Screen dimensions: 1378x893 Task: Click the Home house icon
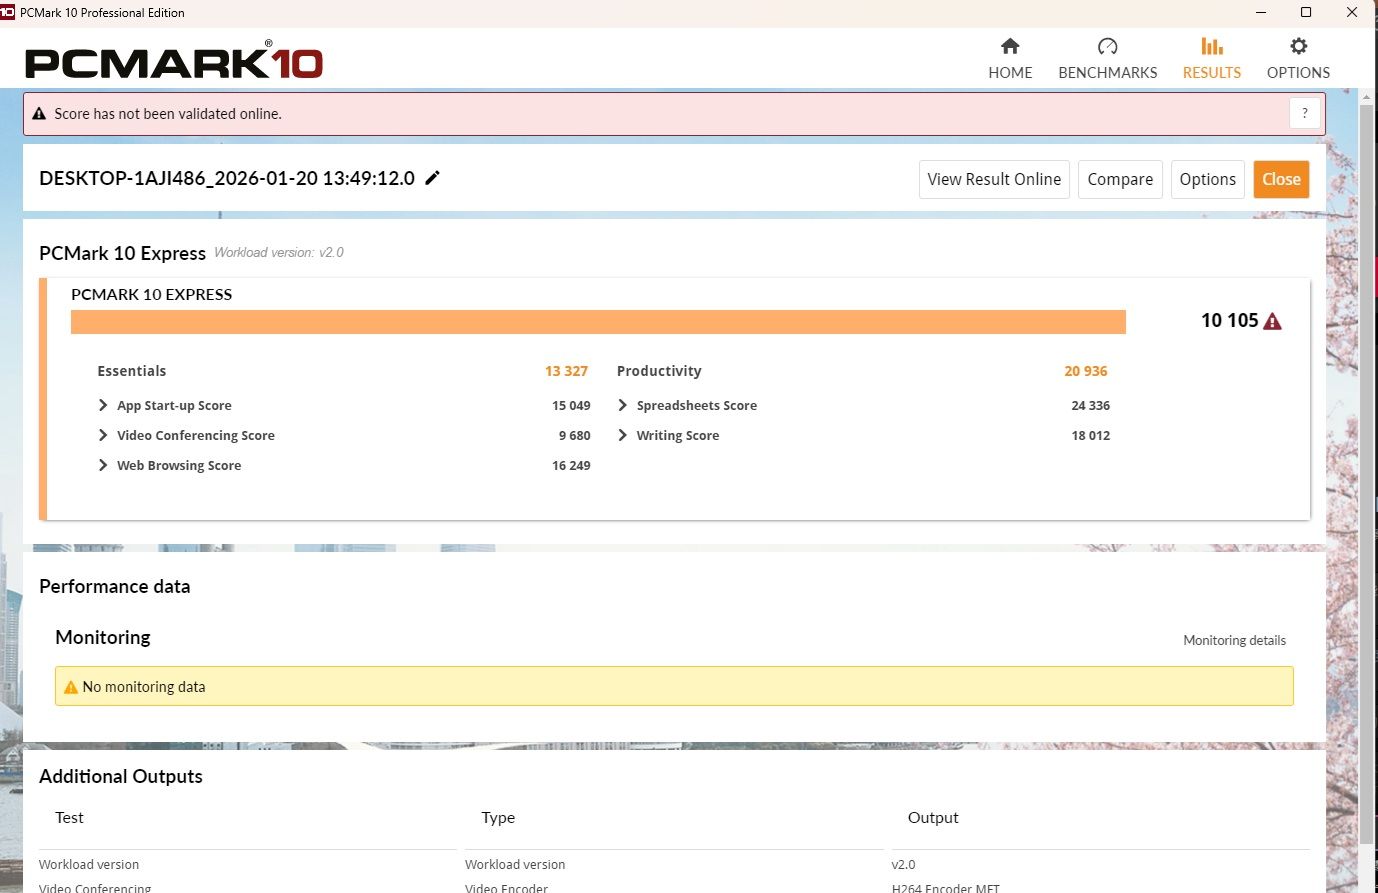(x=1010, y=46)
